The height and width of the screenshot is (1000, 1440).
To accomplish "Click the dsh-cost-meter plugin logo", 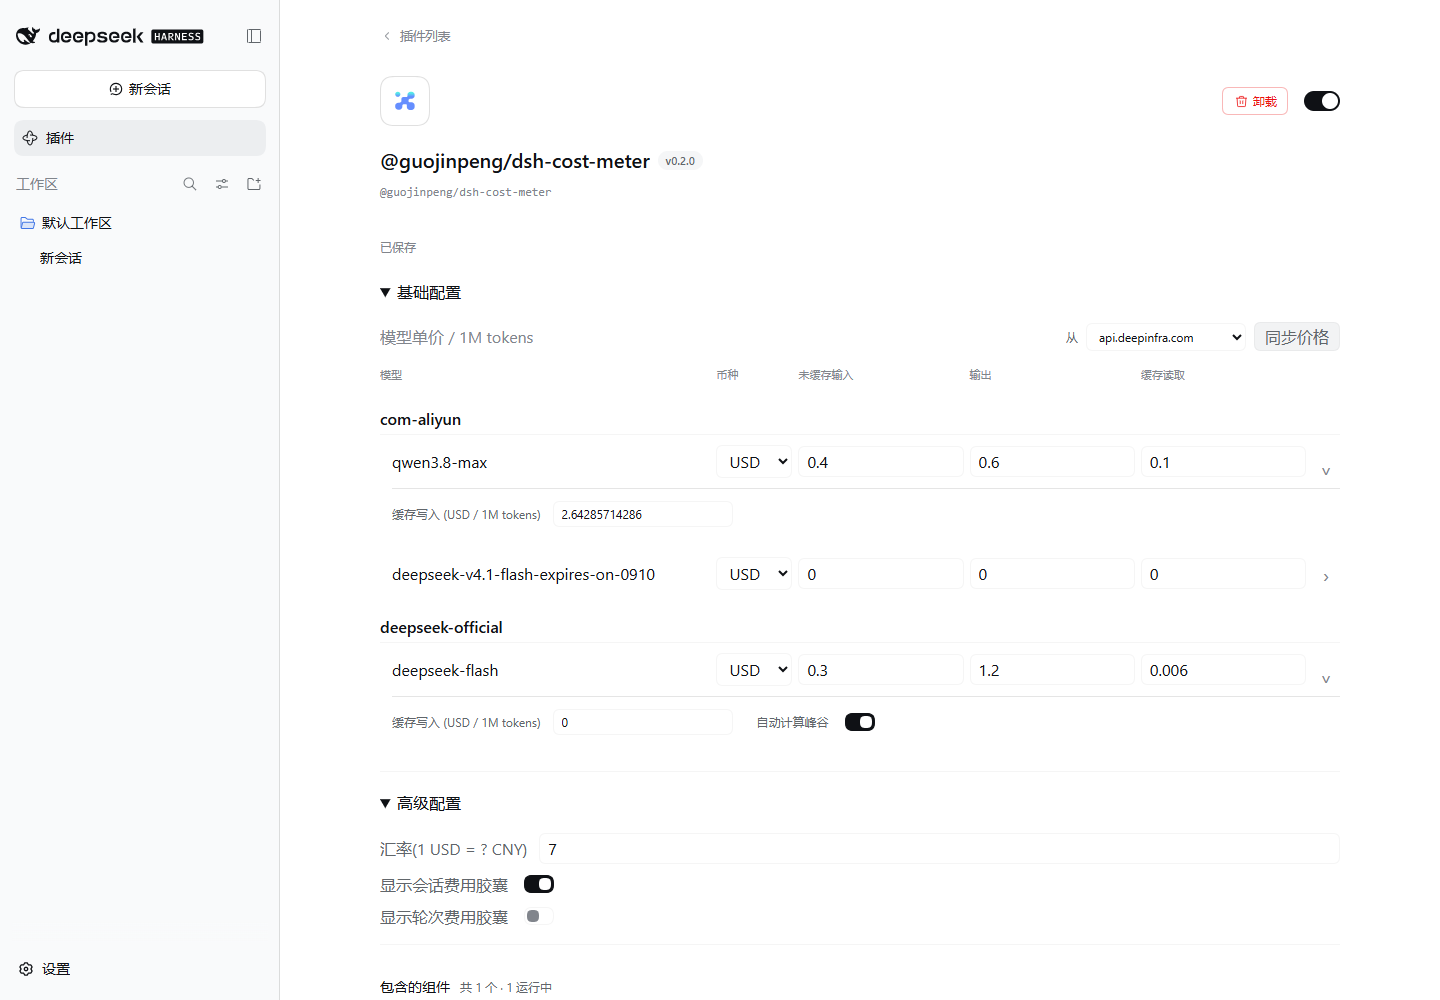I will coord(405,101).
